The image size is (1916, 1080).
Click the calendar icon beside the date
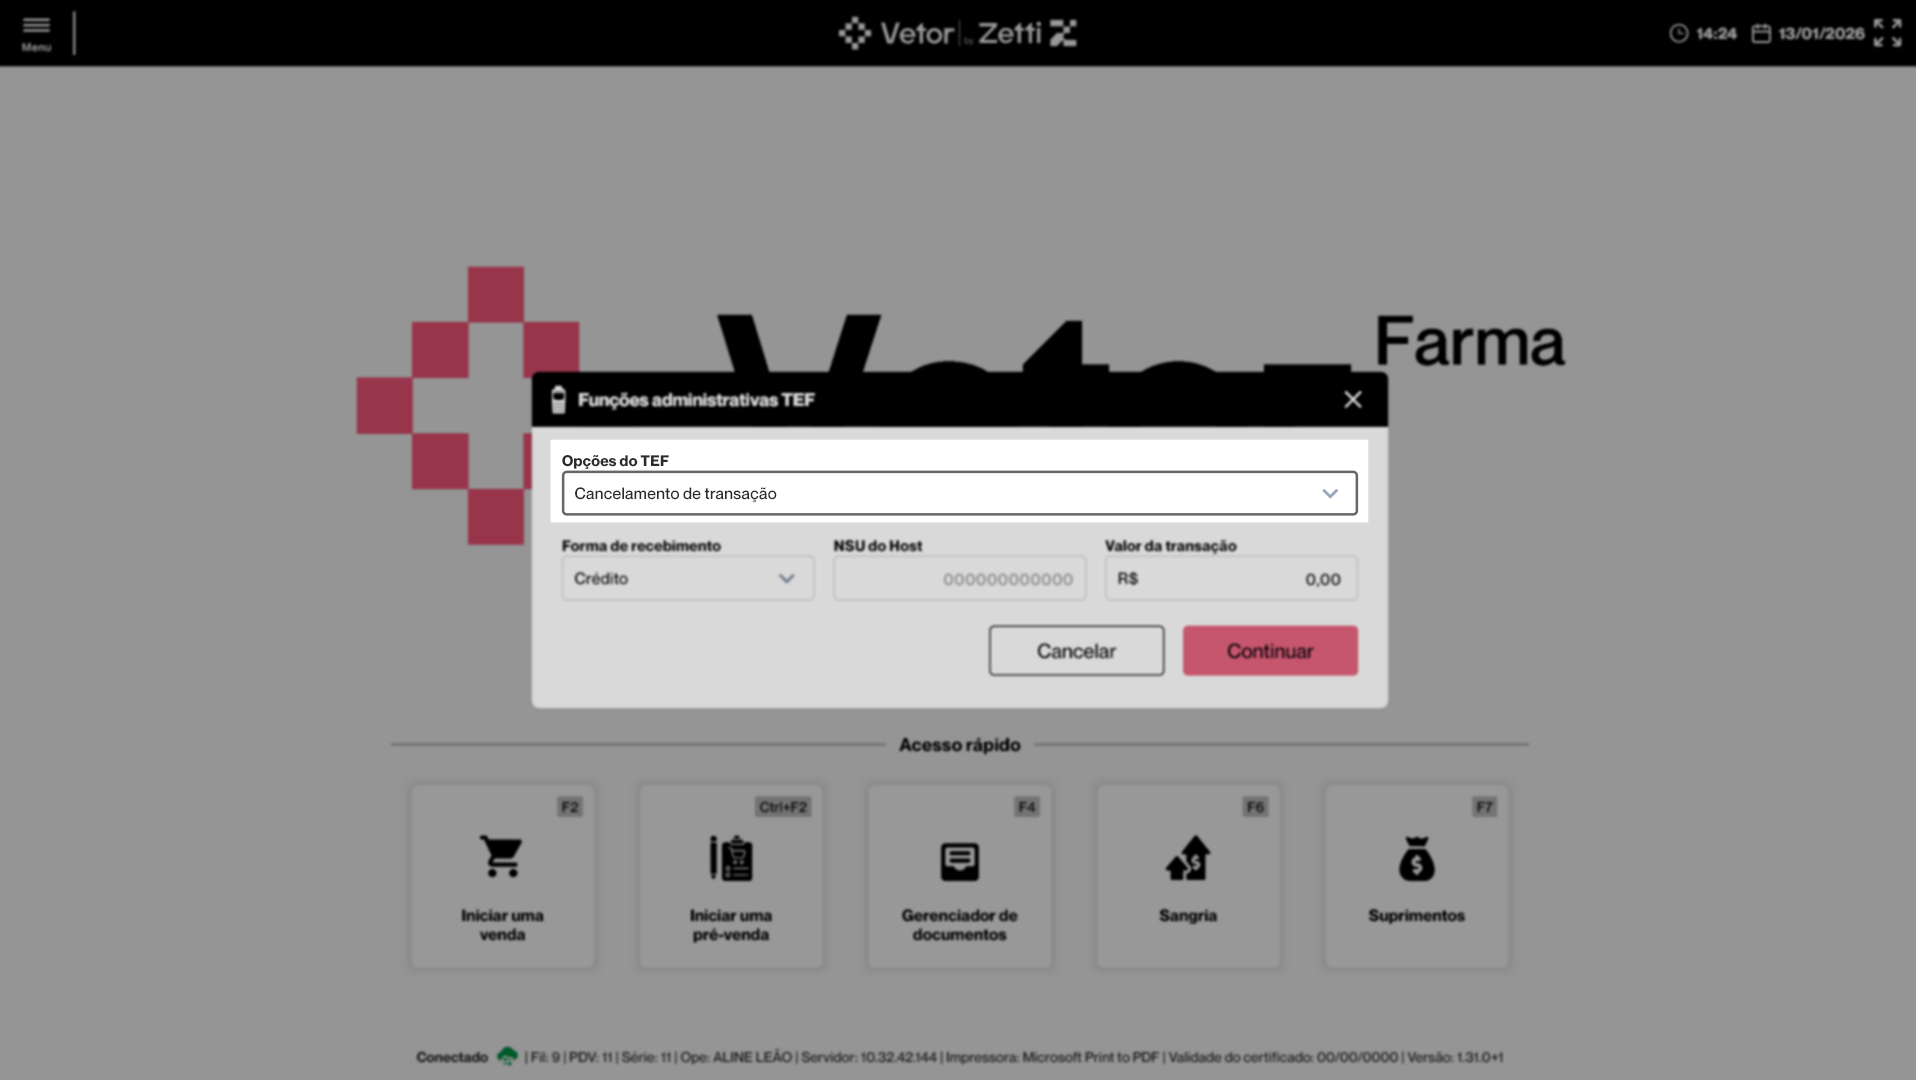(1761, 34)
